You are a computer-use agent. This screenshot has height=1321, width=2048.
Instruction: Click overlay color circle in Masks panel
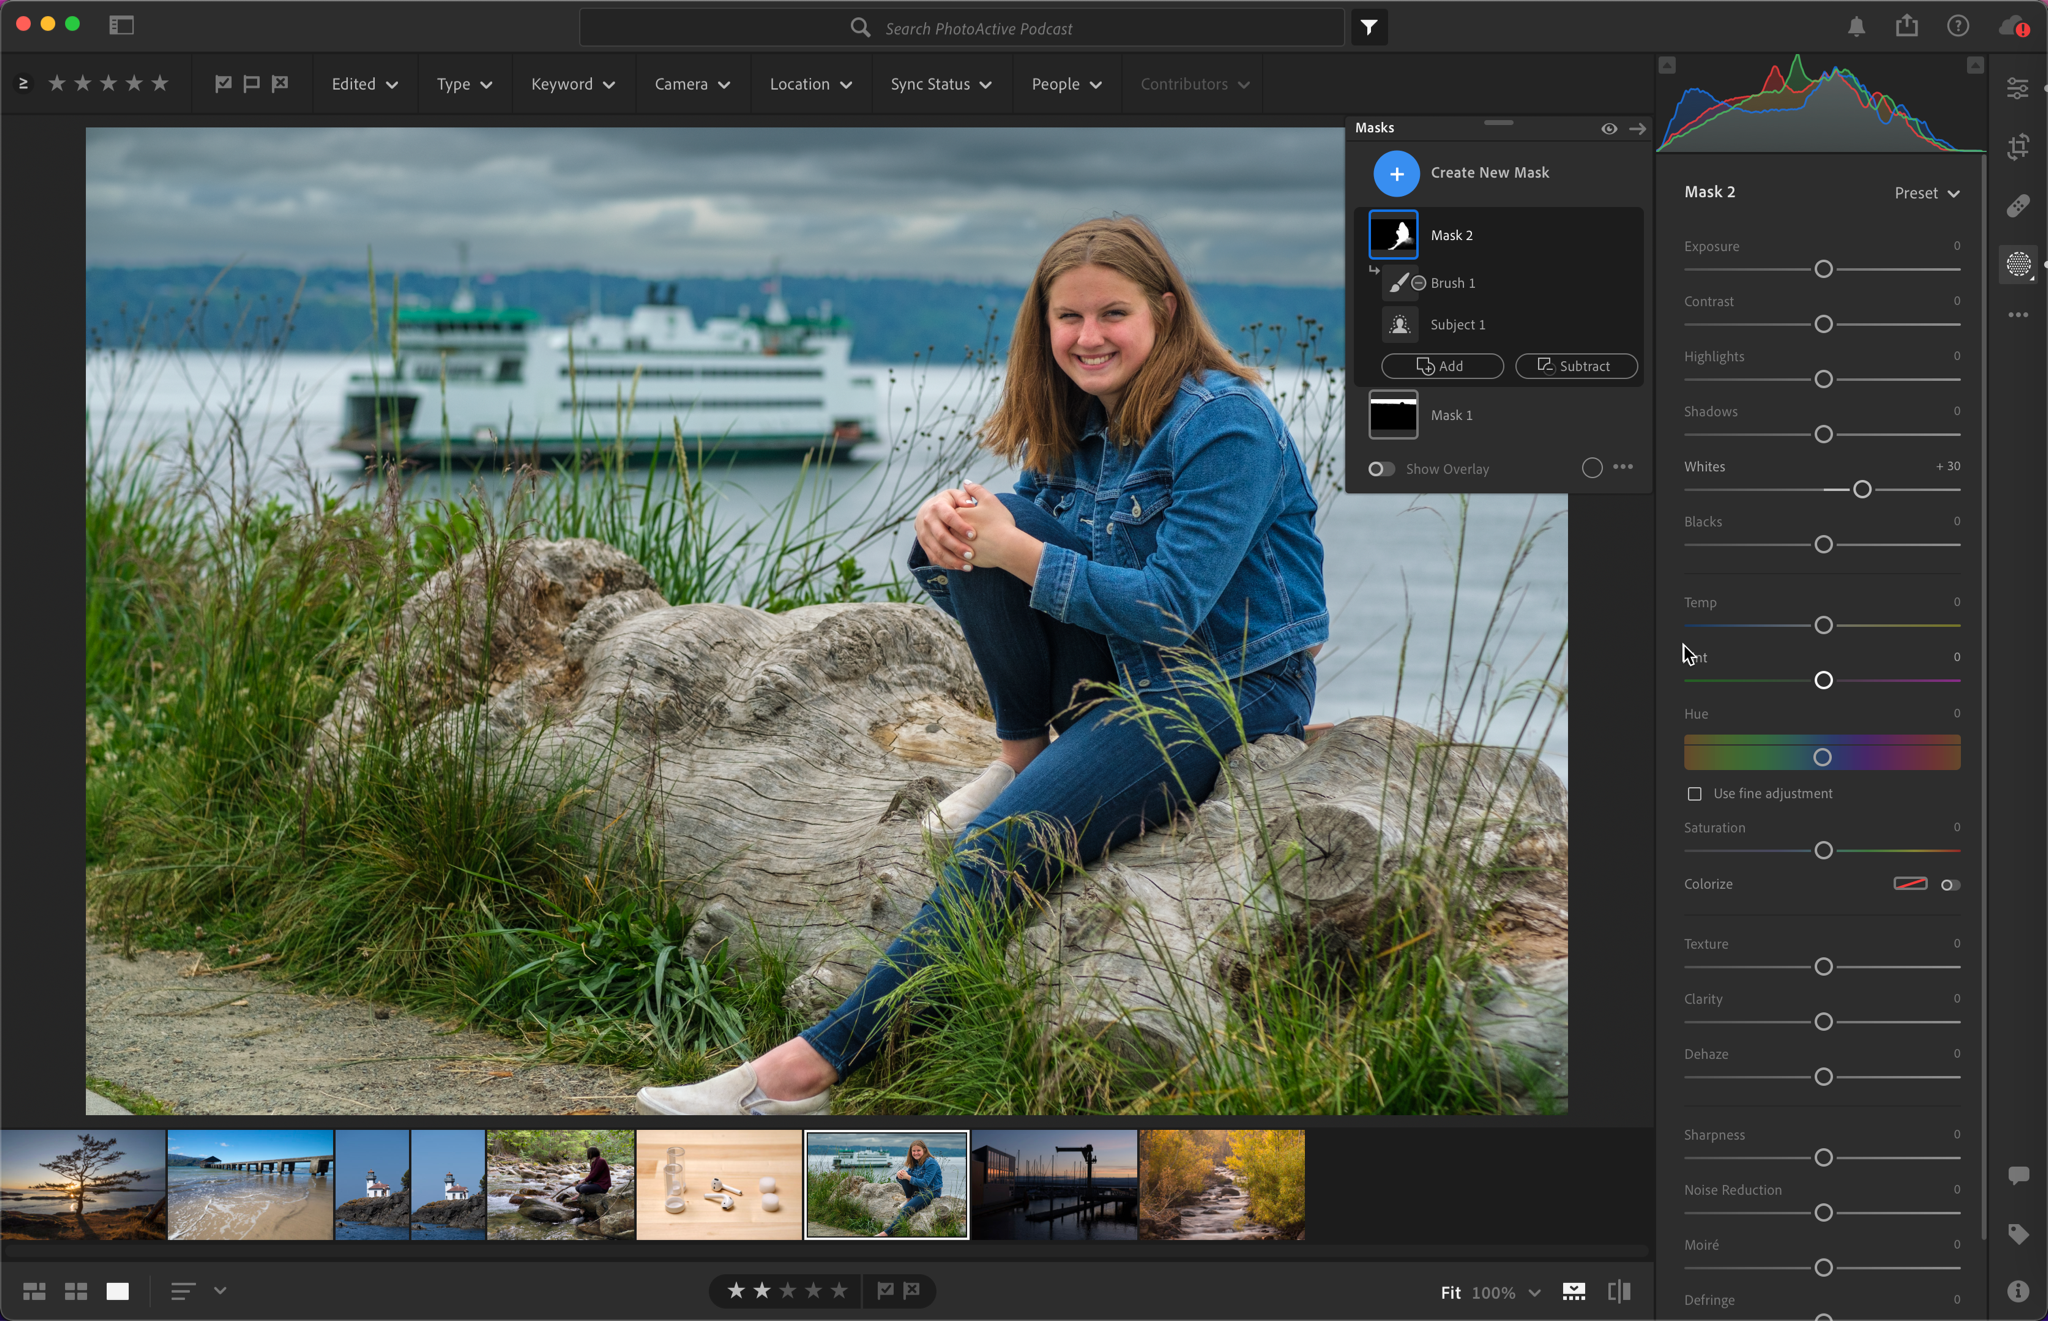coord(1592,468)
